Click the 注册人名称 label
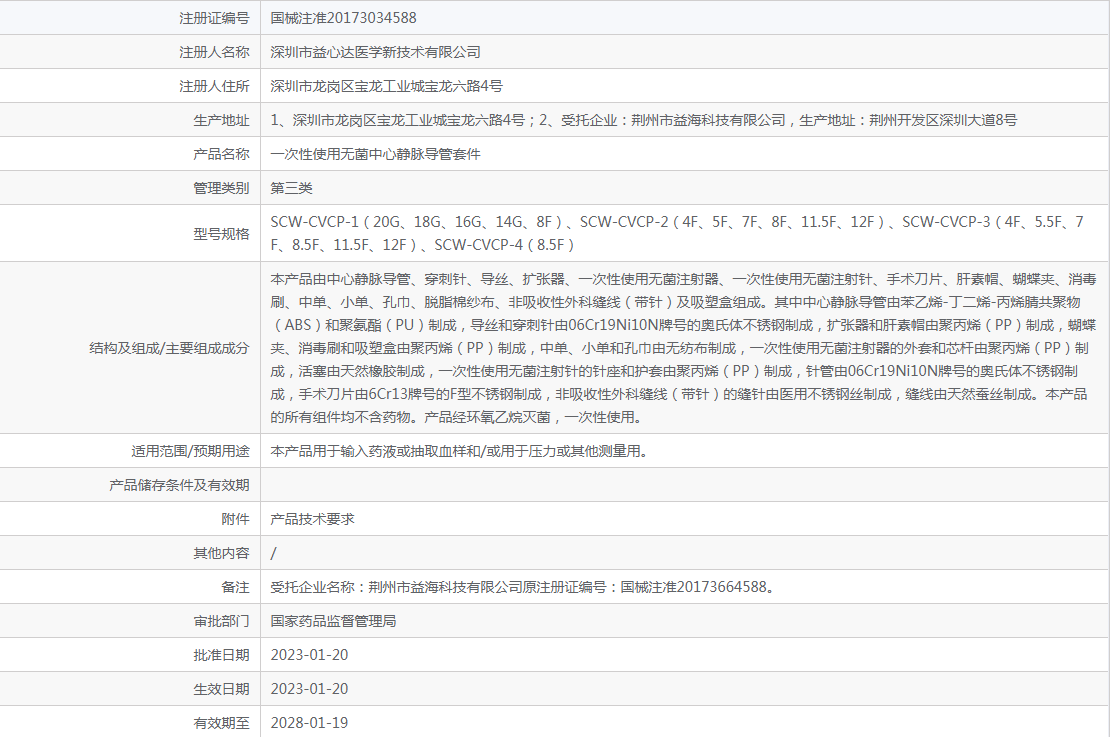The width and height of the screenshot is (1113, 737). point(214,52)
